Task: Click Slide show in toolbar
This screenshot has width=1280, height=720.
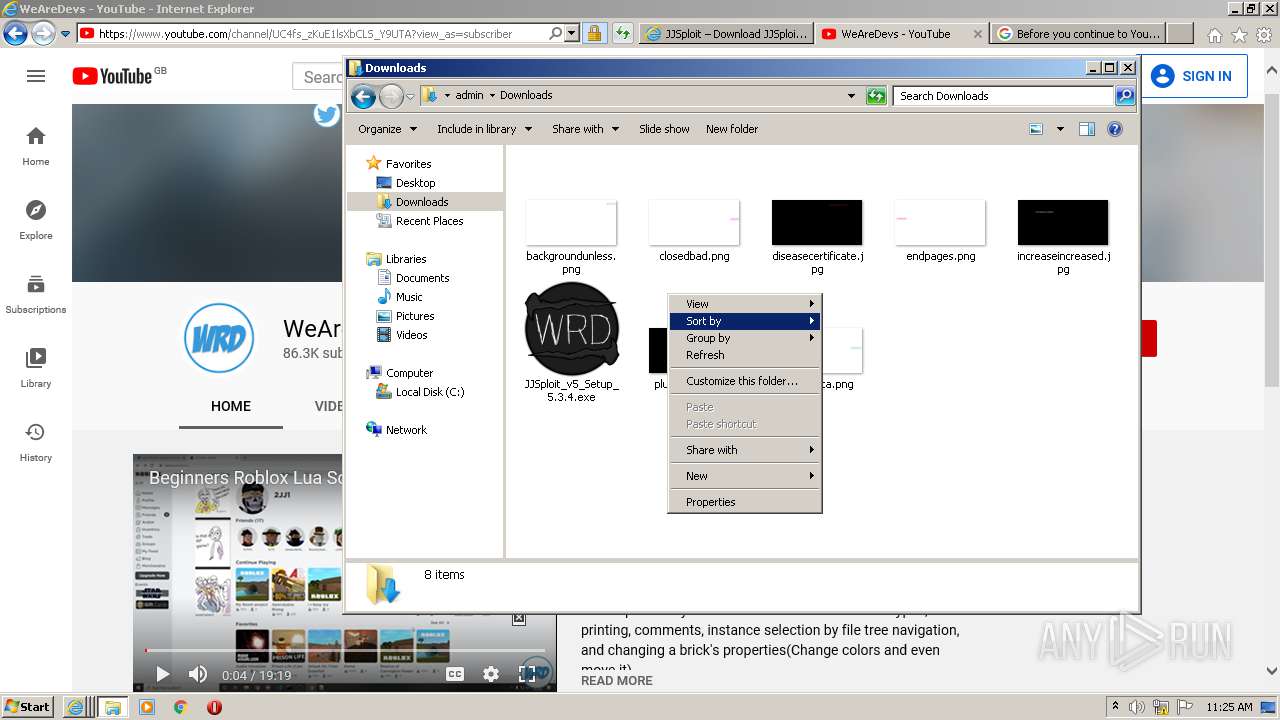Action: pyautogui.click(x=664, y=129)
